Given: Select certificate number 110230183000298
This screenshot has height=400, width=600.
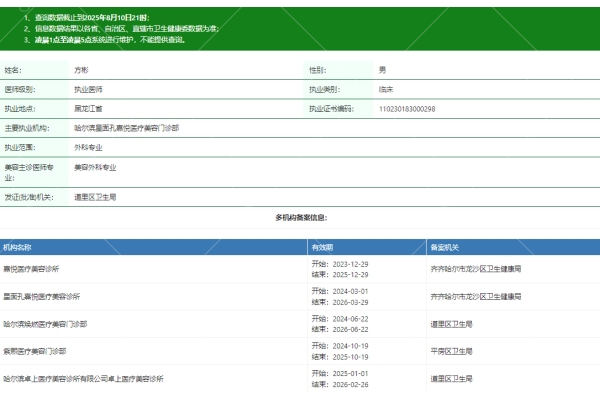Looking at the screenshot, I should (x=407, y=109).
